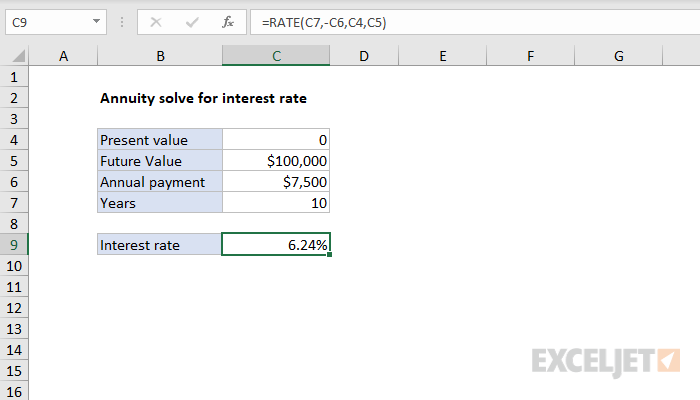Select column A header
700x400 pixels.
coord(63,56)
